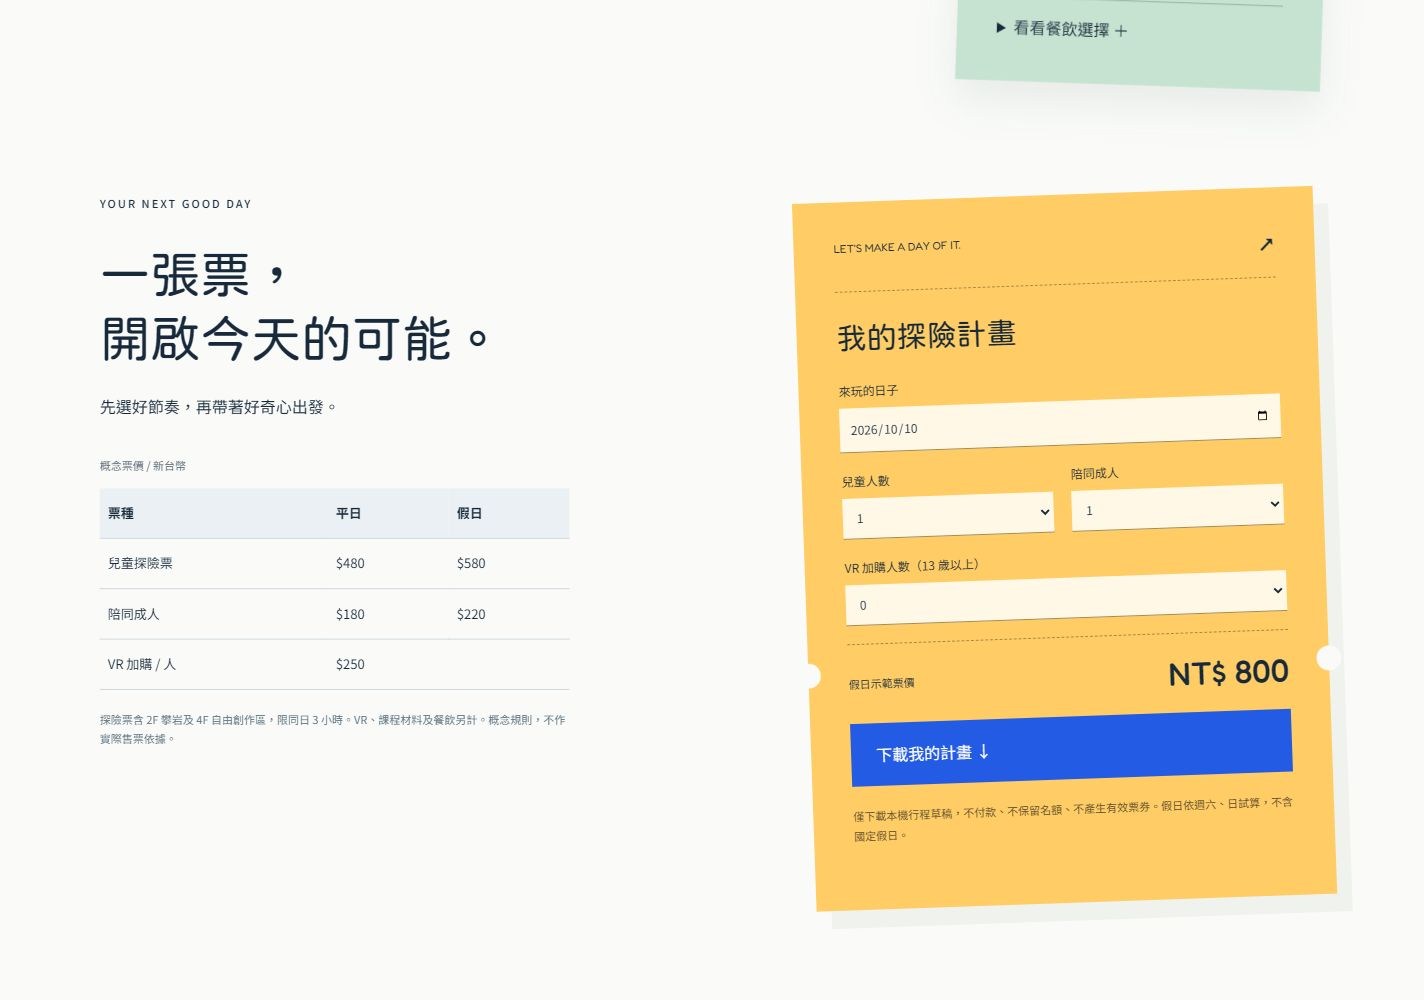Open the calendar picker icon in the date field
The height and width of the screenshot is (1000, 1424).
1262,415
